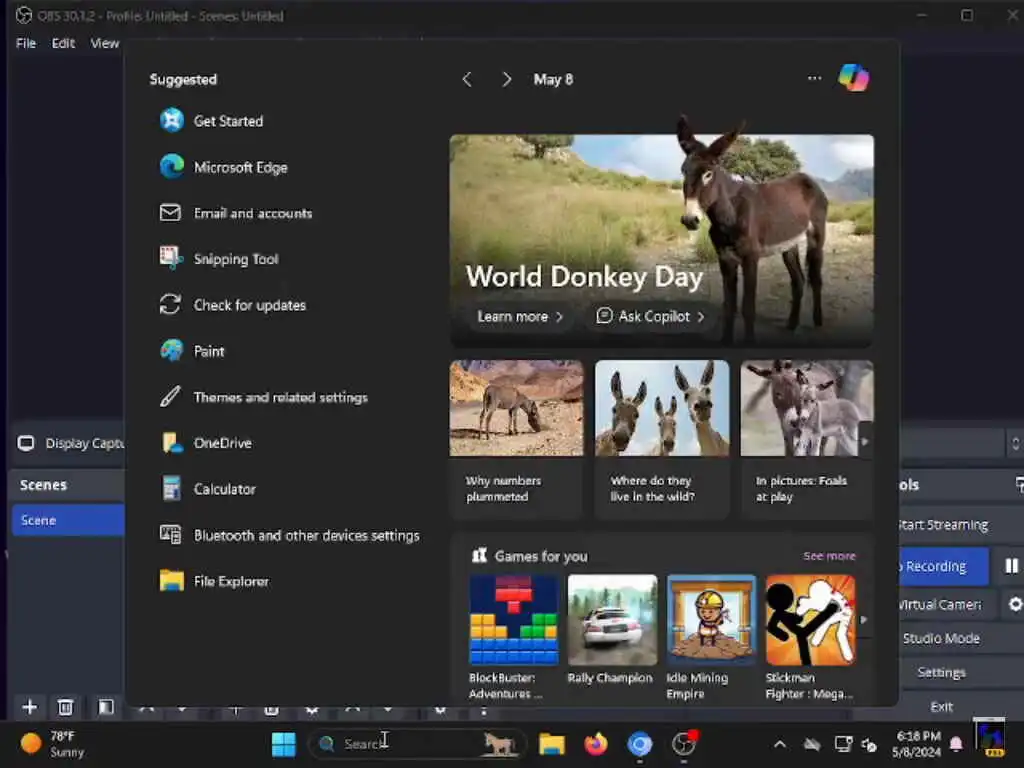
Task: Open Bluetooth and other devices settings
Action: pos(306,536)
